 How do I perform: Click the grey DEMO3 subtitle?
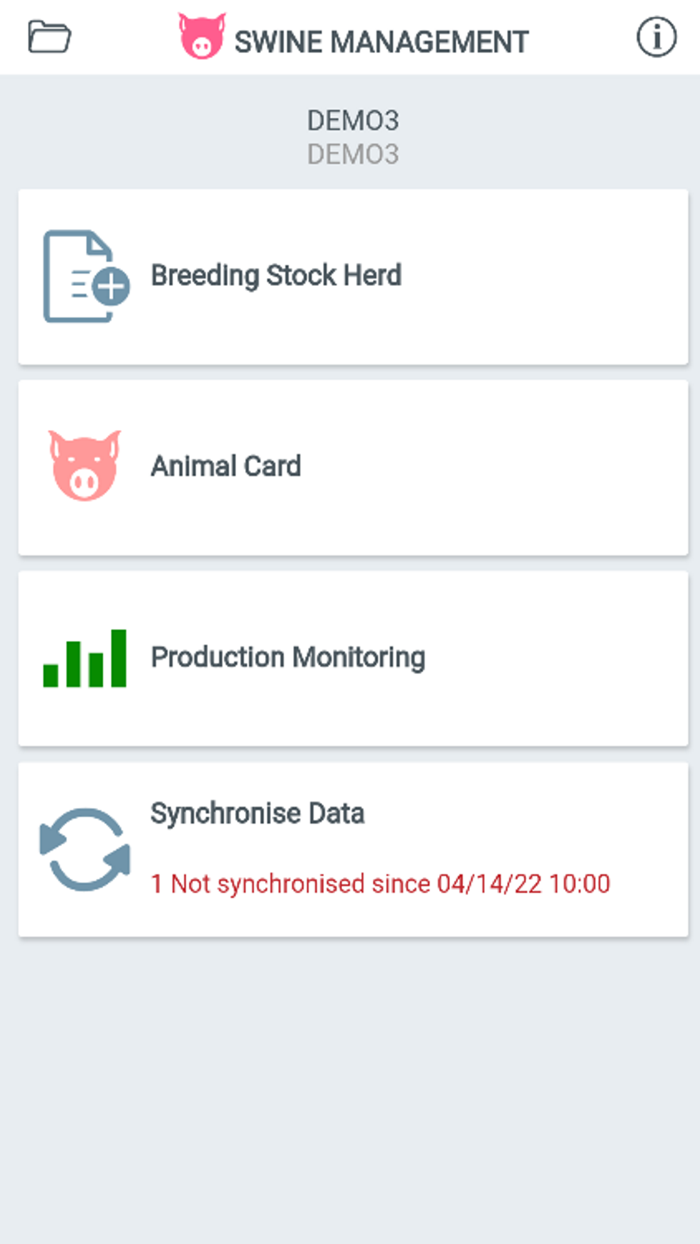point(353,153)
